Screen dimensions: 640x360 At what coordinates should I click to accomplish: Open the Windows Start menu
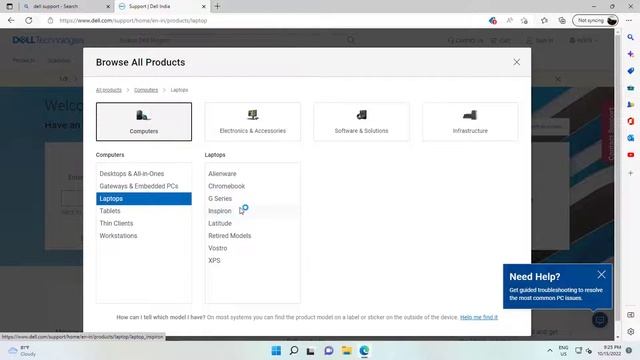point(276,351)
